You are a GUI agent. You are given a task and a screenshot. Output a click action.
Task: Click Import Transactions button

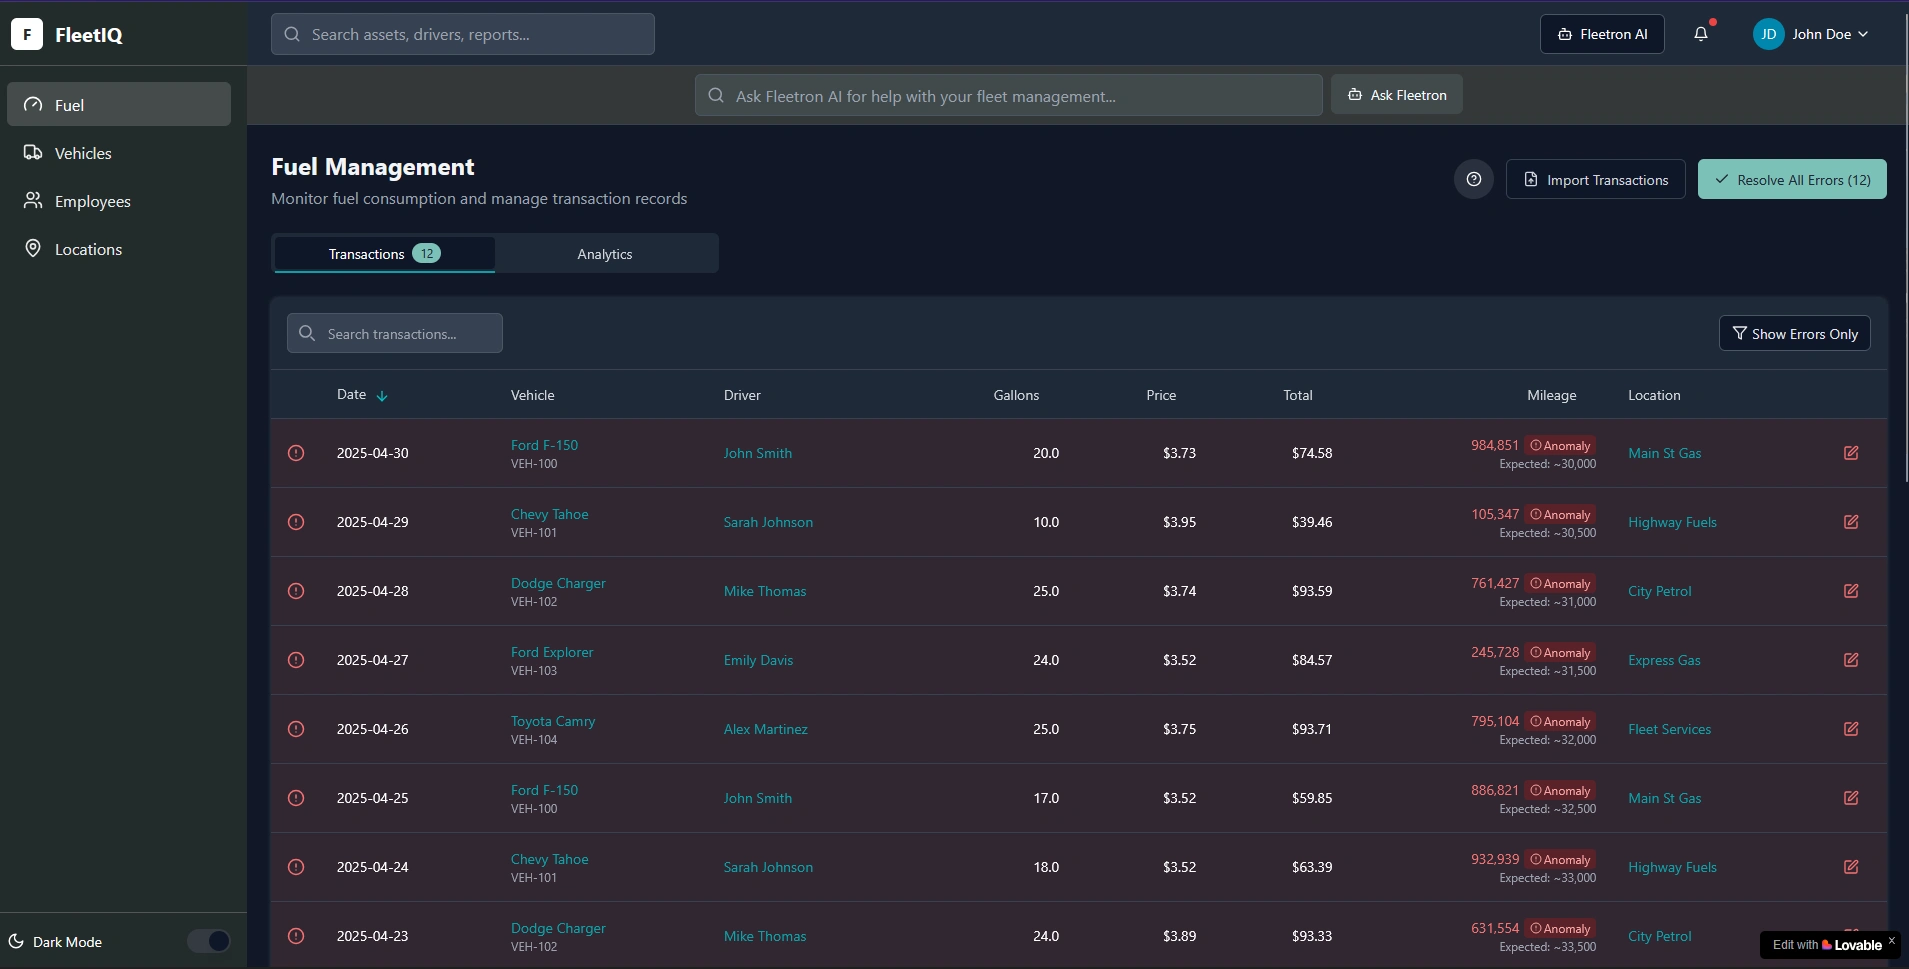(1595, 180)
